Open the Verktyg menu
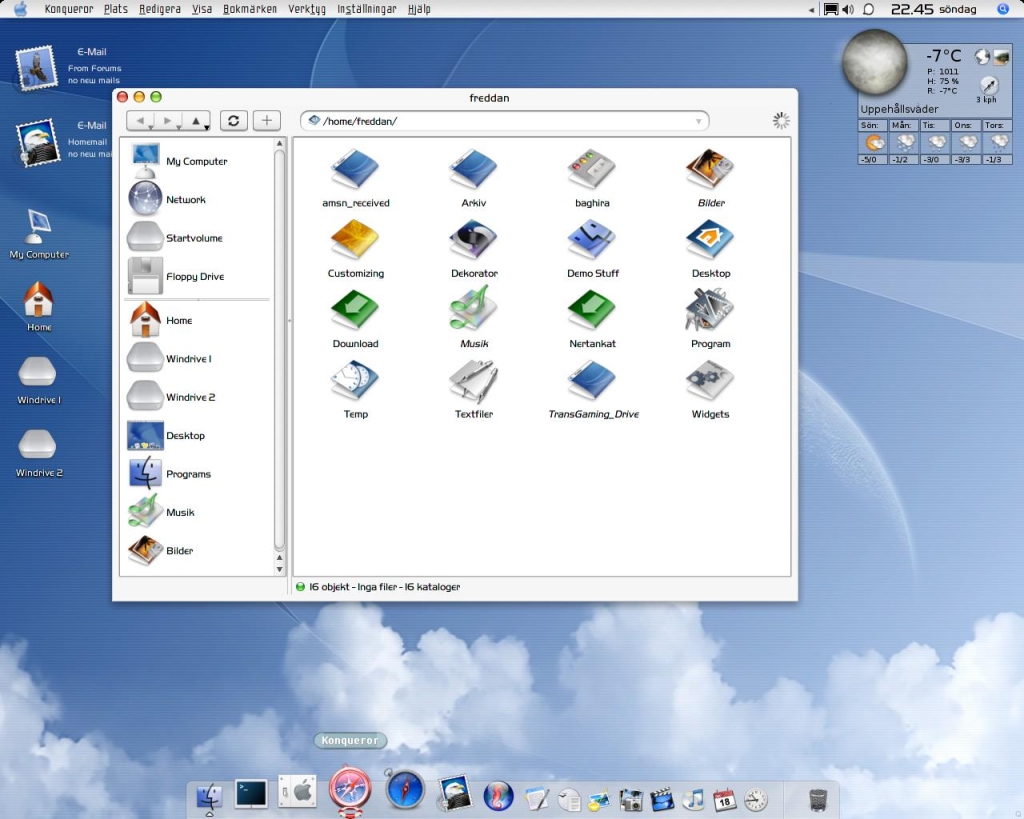The width and height of the screenshot is (1024, 819). (x=307, y=9)
